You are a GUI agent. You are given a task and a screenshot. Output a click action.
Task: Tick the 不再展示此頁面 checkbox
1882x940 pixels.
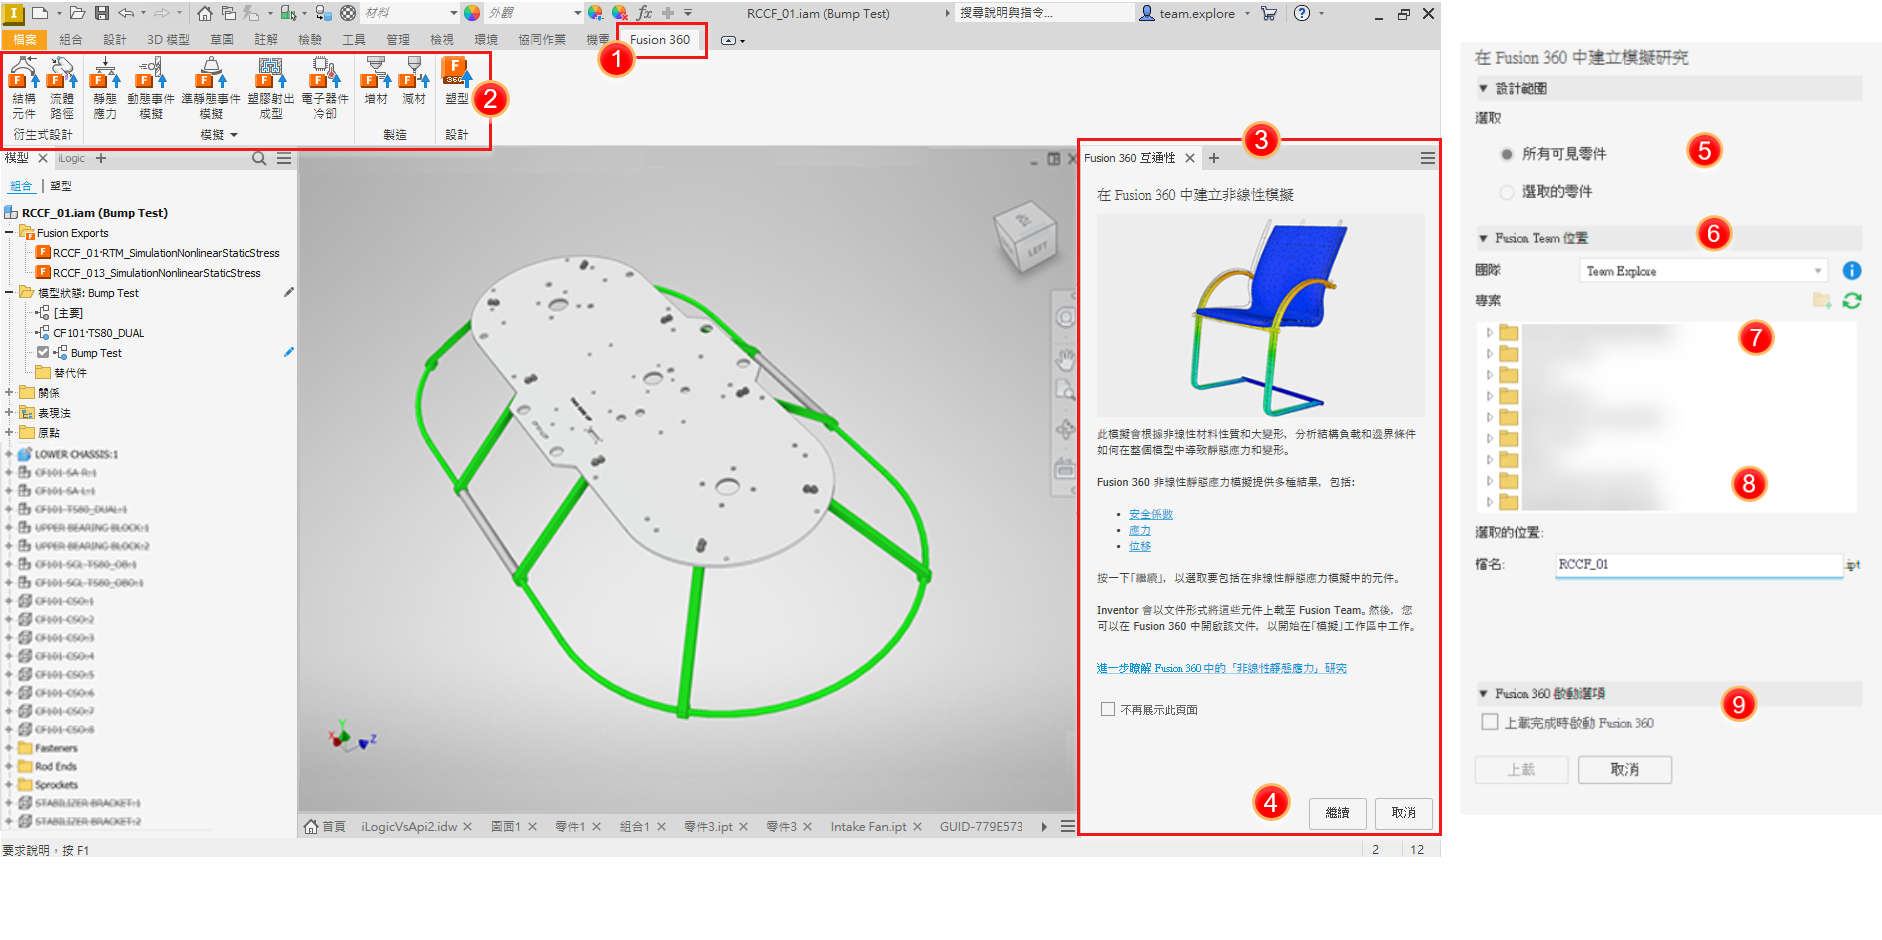click(1108, 709)
